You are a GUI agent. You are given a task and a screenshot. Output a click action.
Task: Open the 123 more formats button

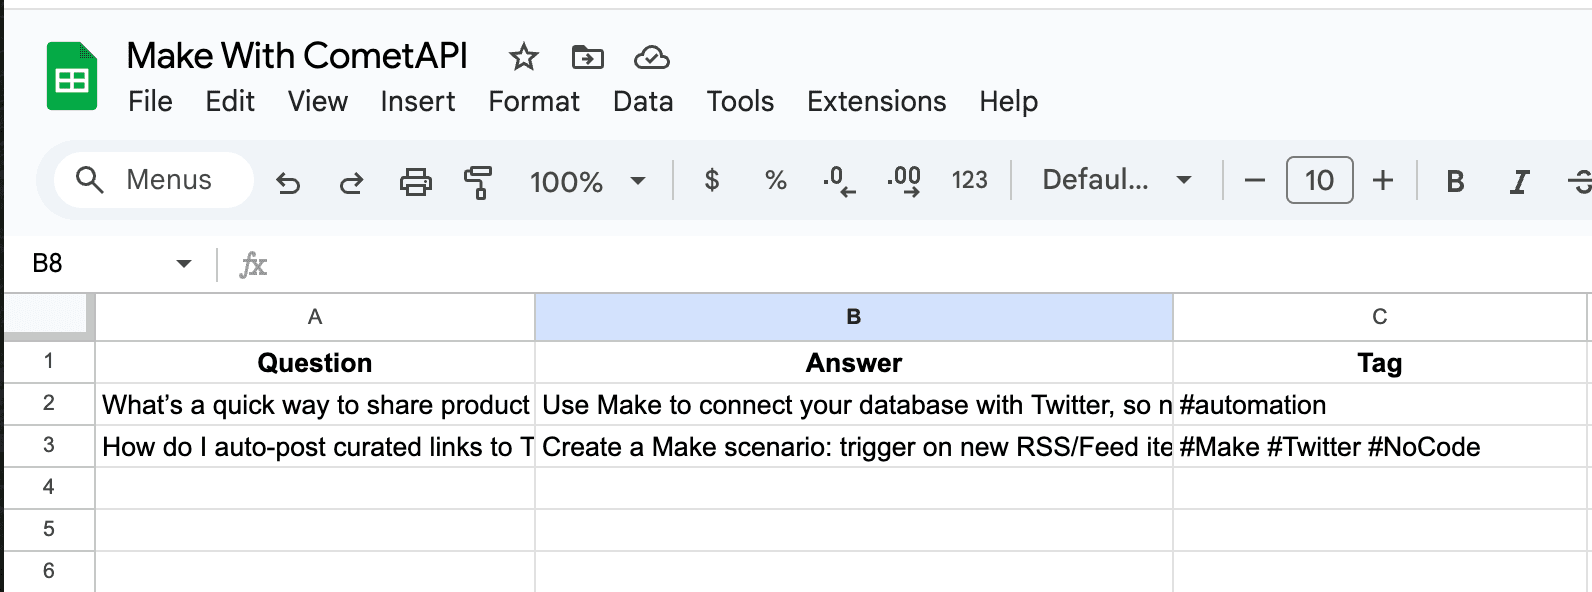click(x=969, y=180)
